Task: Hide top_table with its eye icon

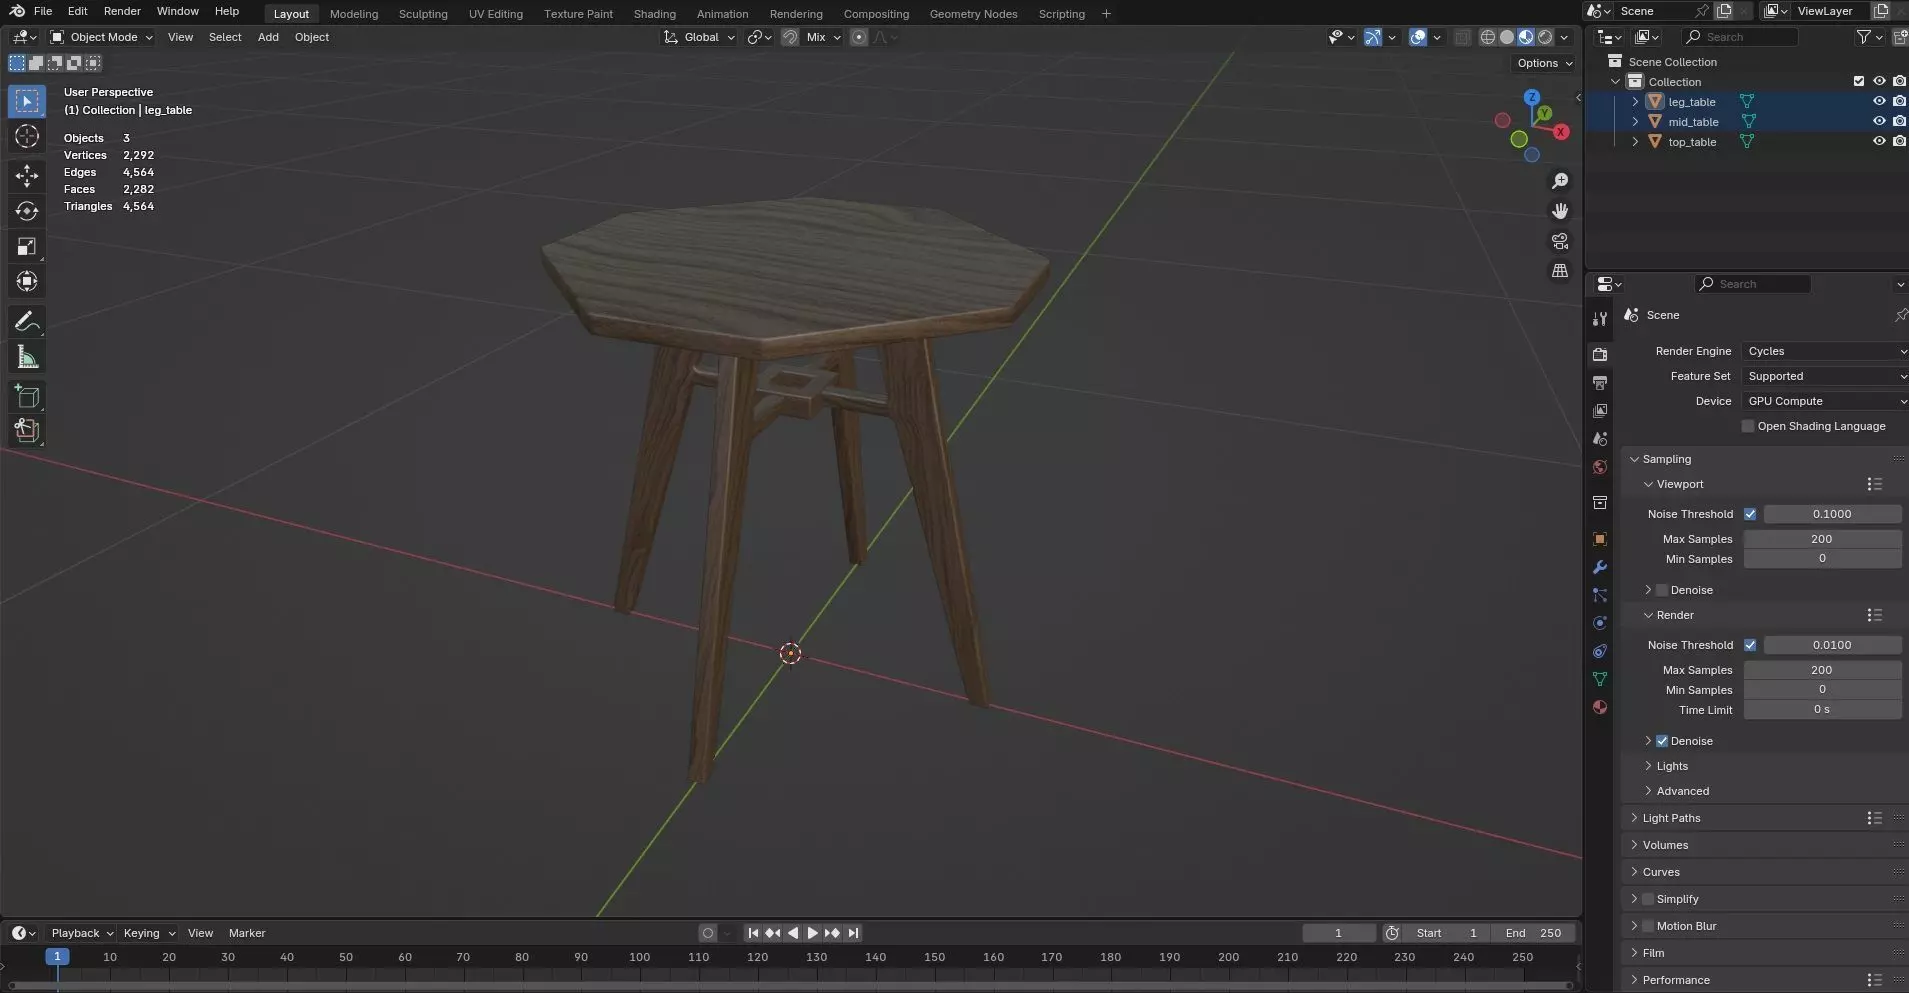Action: pyautogui.click(x=1879, y=141)
